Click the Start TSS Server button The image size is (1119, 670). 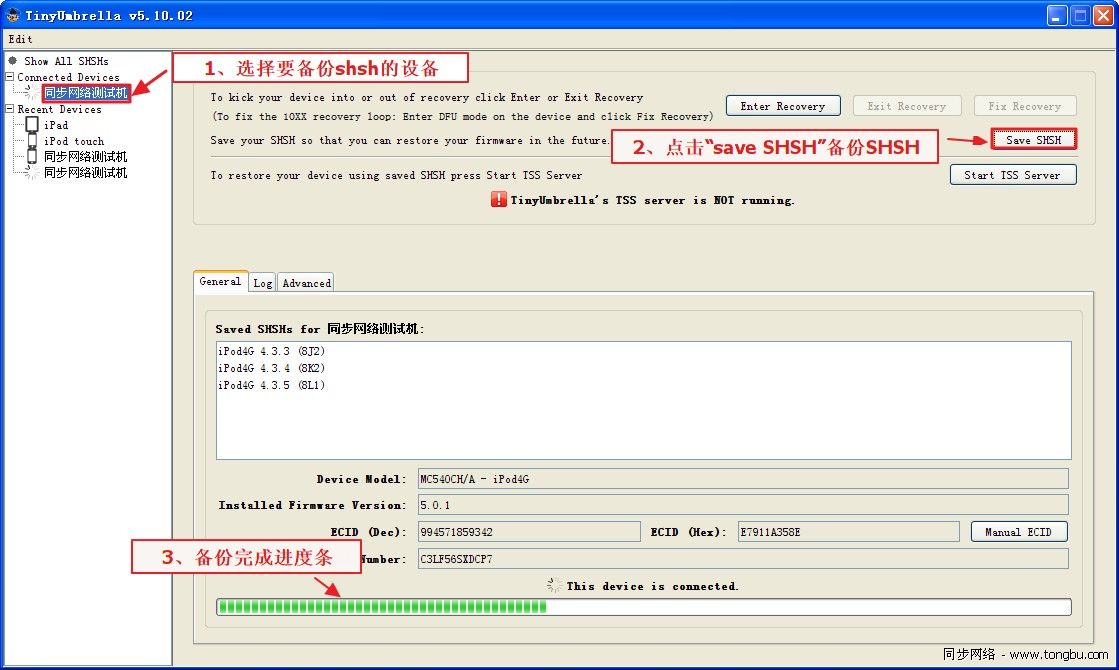tap(1012, 175)
